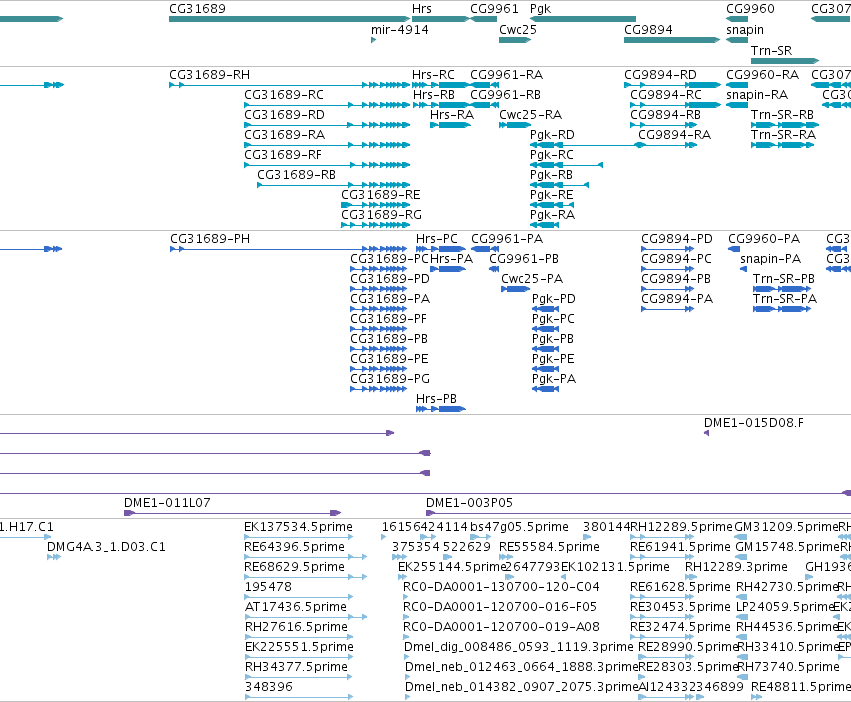The image size is (851, 702).
Task: Select transcript label CG31689-RF
Action: click(283, 155)
